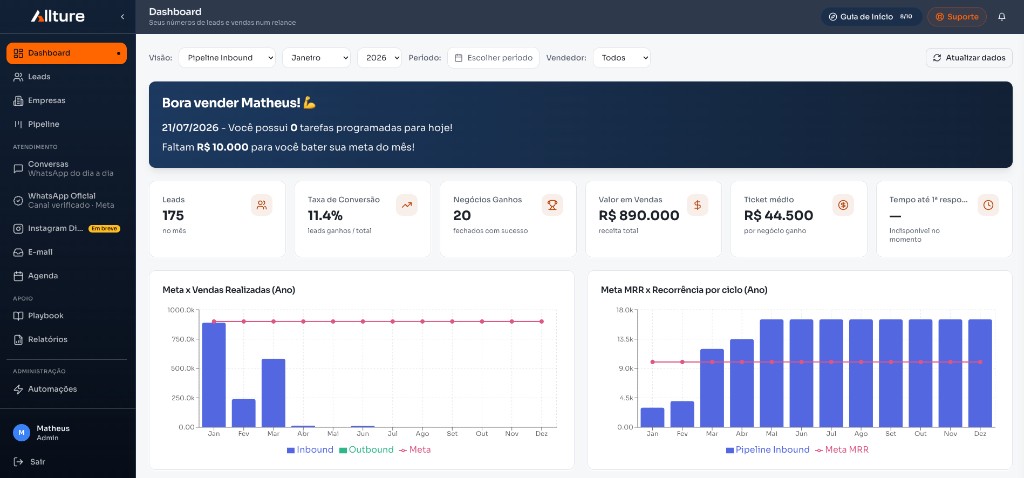Viewport: 1024px width, 478px height.
Task: Click the R$ 890.000 sales value
Action: click(x=639, y=216)
